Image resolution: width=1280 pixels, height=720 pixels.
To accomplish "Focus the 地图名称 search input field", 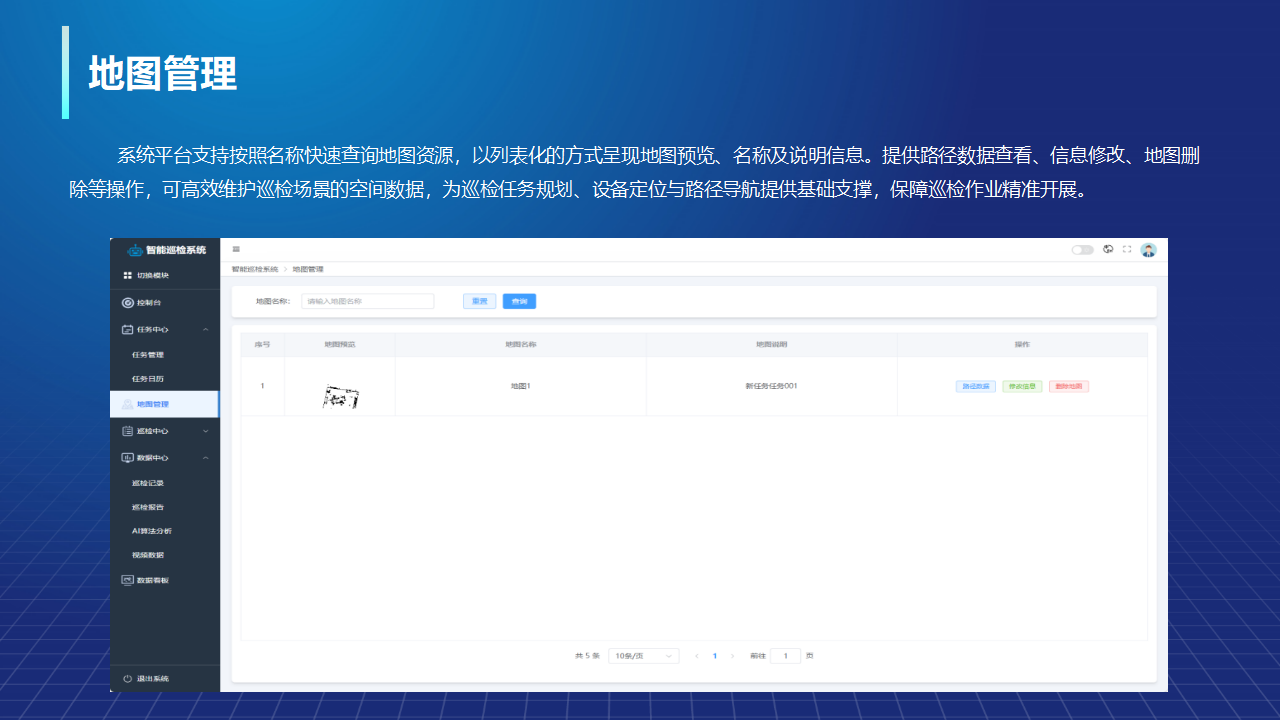I will 368,301.
